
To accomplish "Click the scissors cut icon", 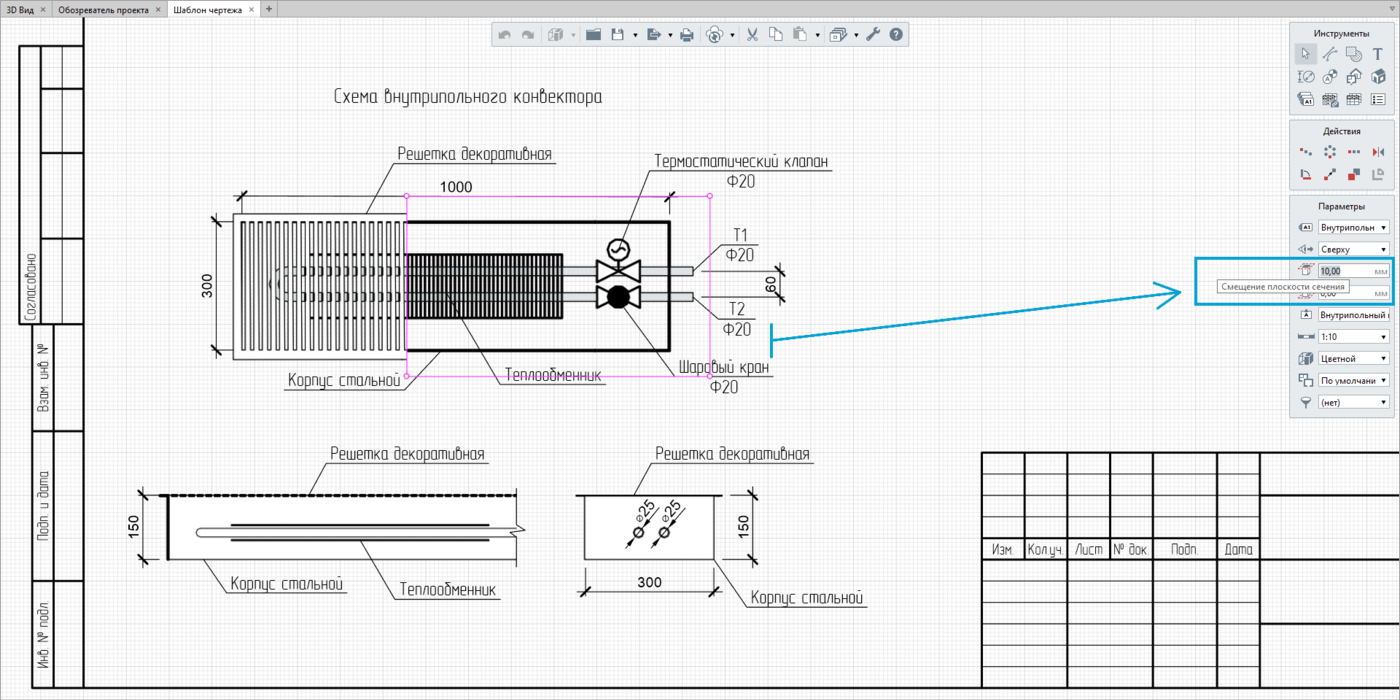I will pyautogui.click(x=752, y=35).
